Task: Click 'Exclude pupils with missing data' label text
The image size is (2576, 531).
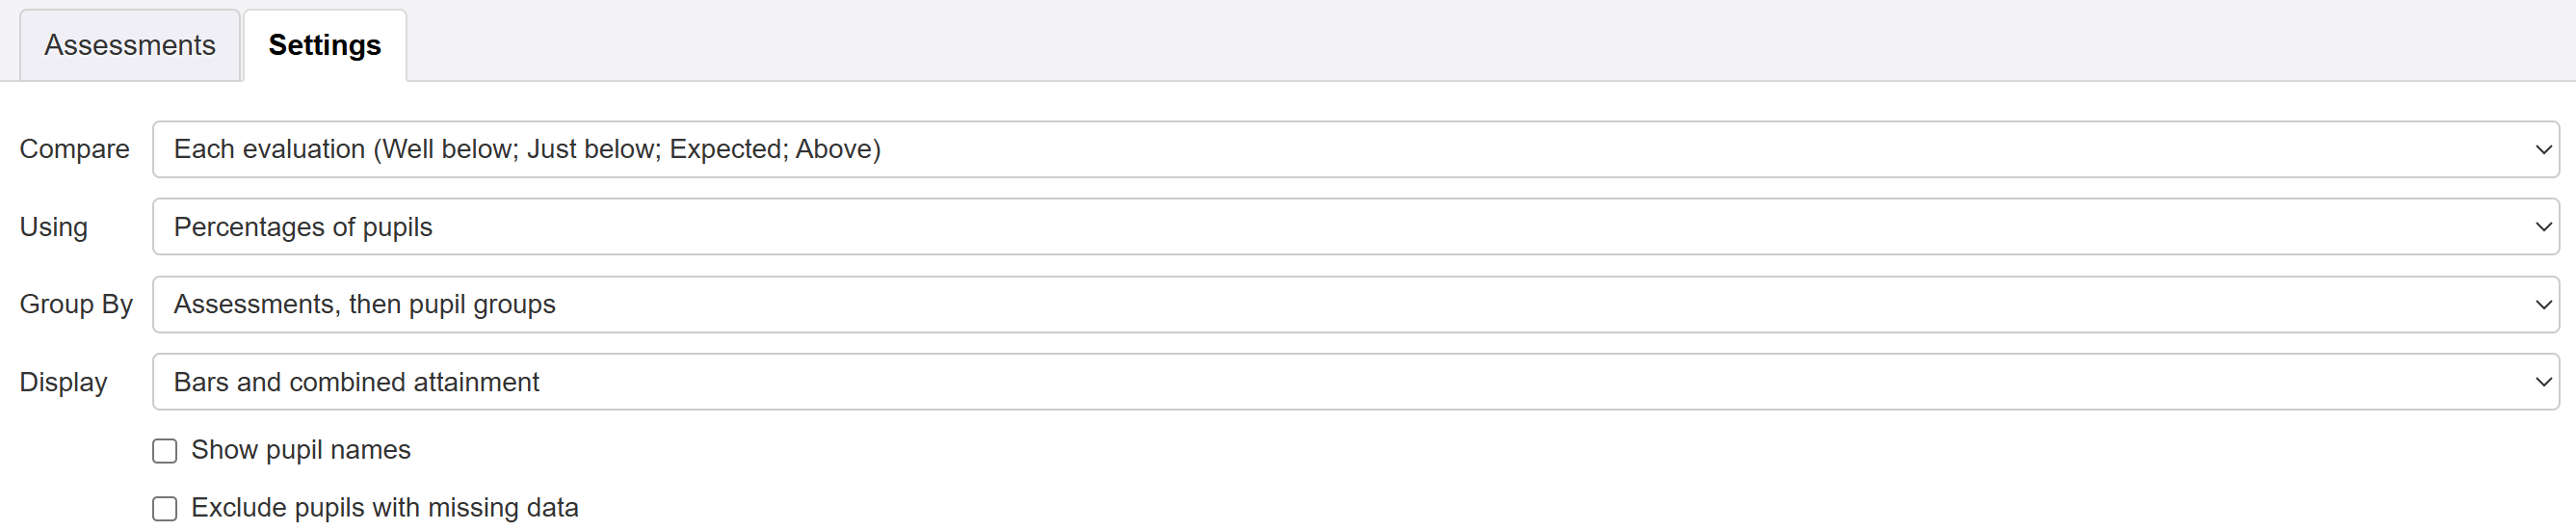Action: pos(385,508)
